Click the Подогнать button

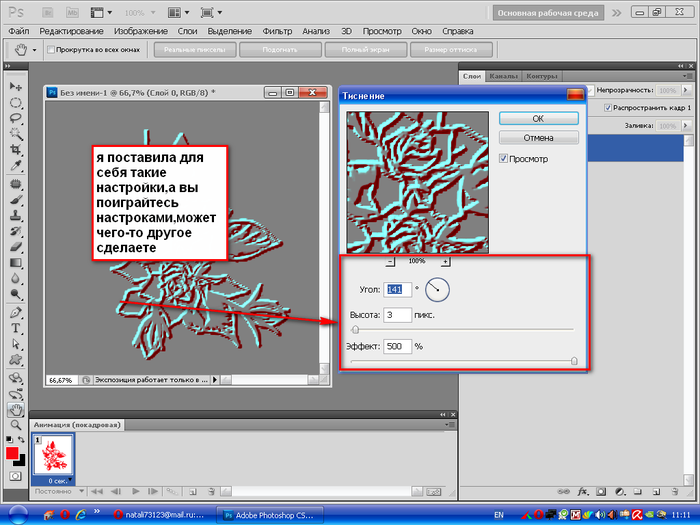pyautogui.click(x=280, y=50)
